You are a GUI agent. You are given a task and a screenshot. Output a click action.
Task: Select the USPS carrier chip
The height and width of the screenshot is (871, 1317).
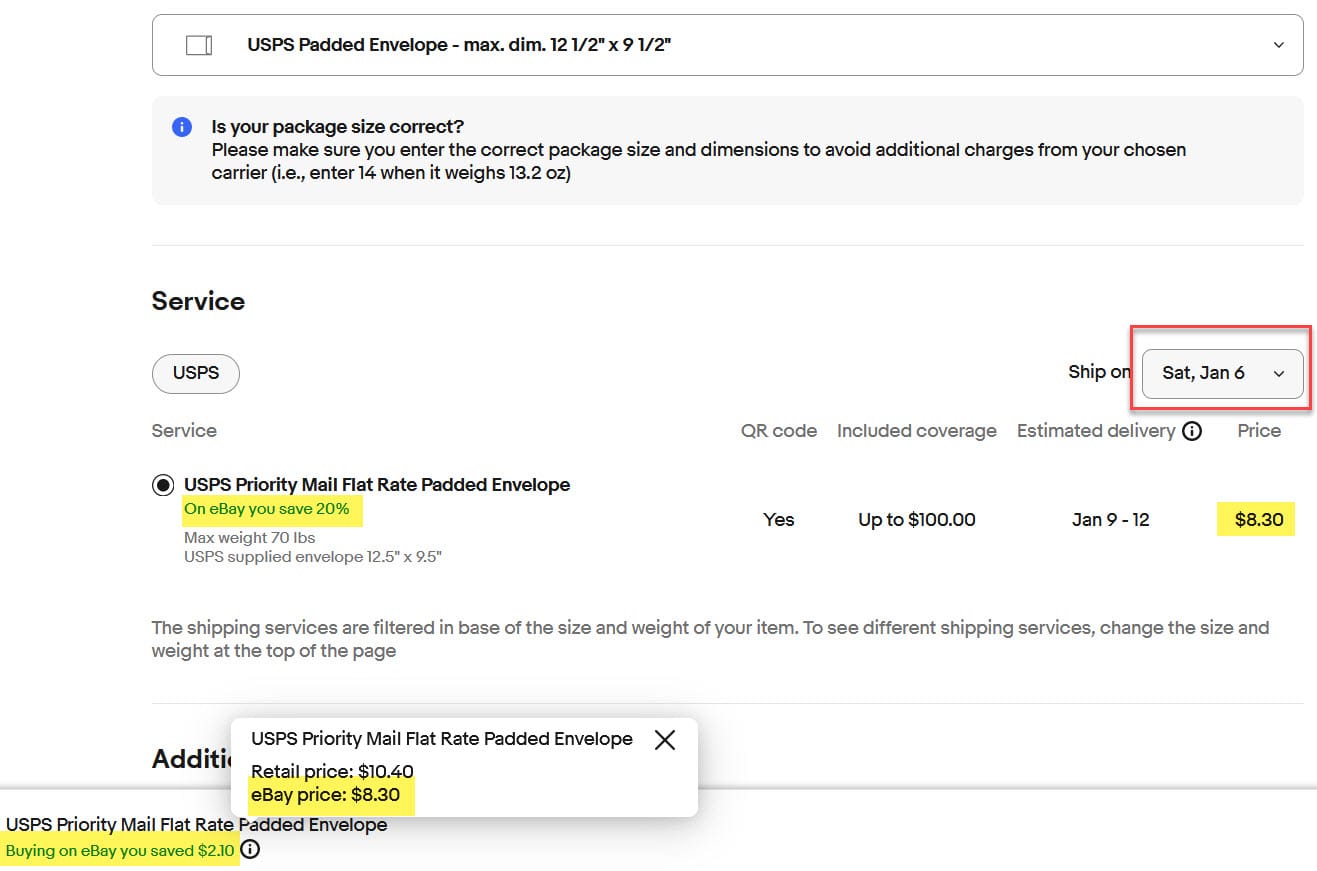click(196, 373)
